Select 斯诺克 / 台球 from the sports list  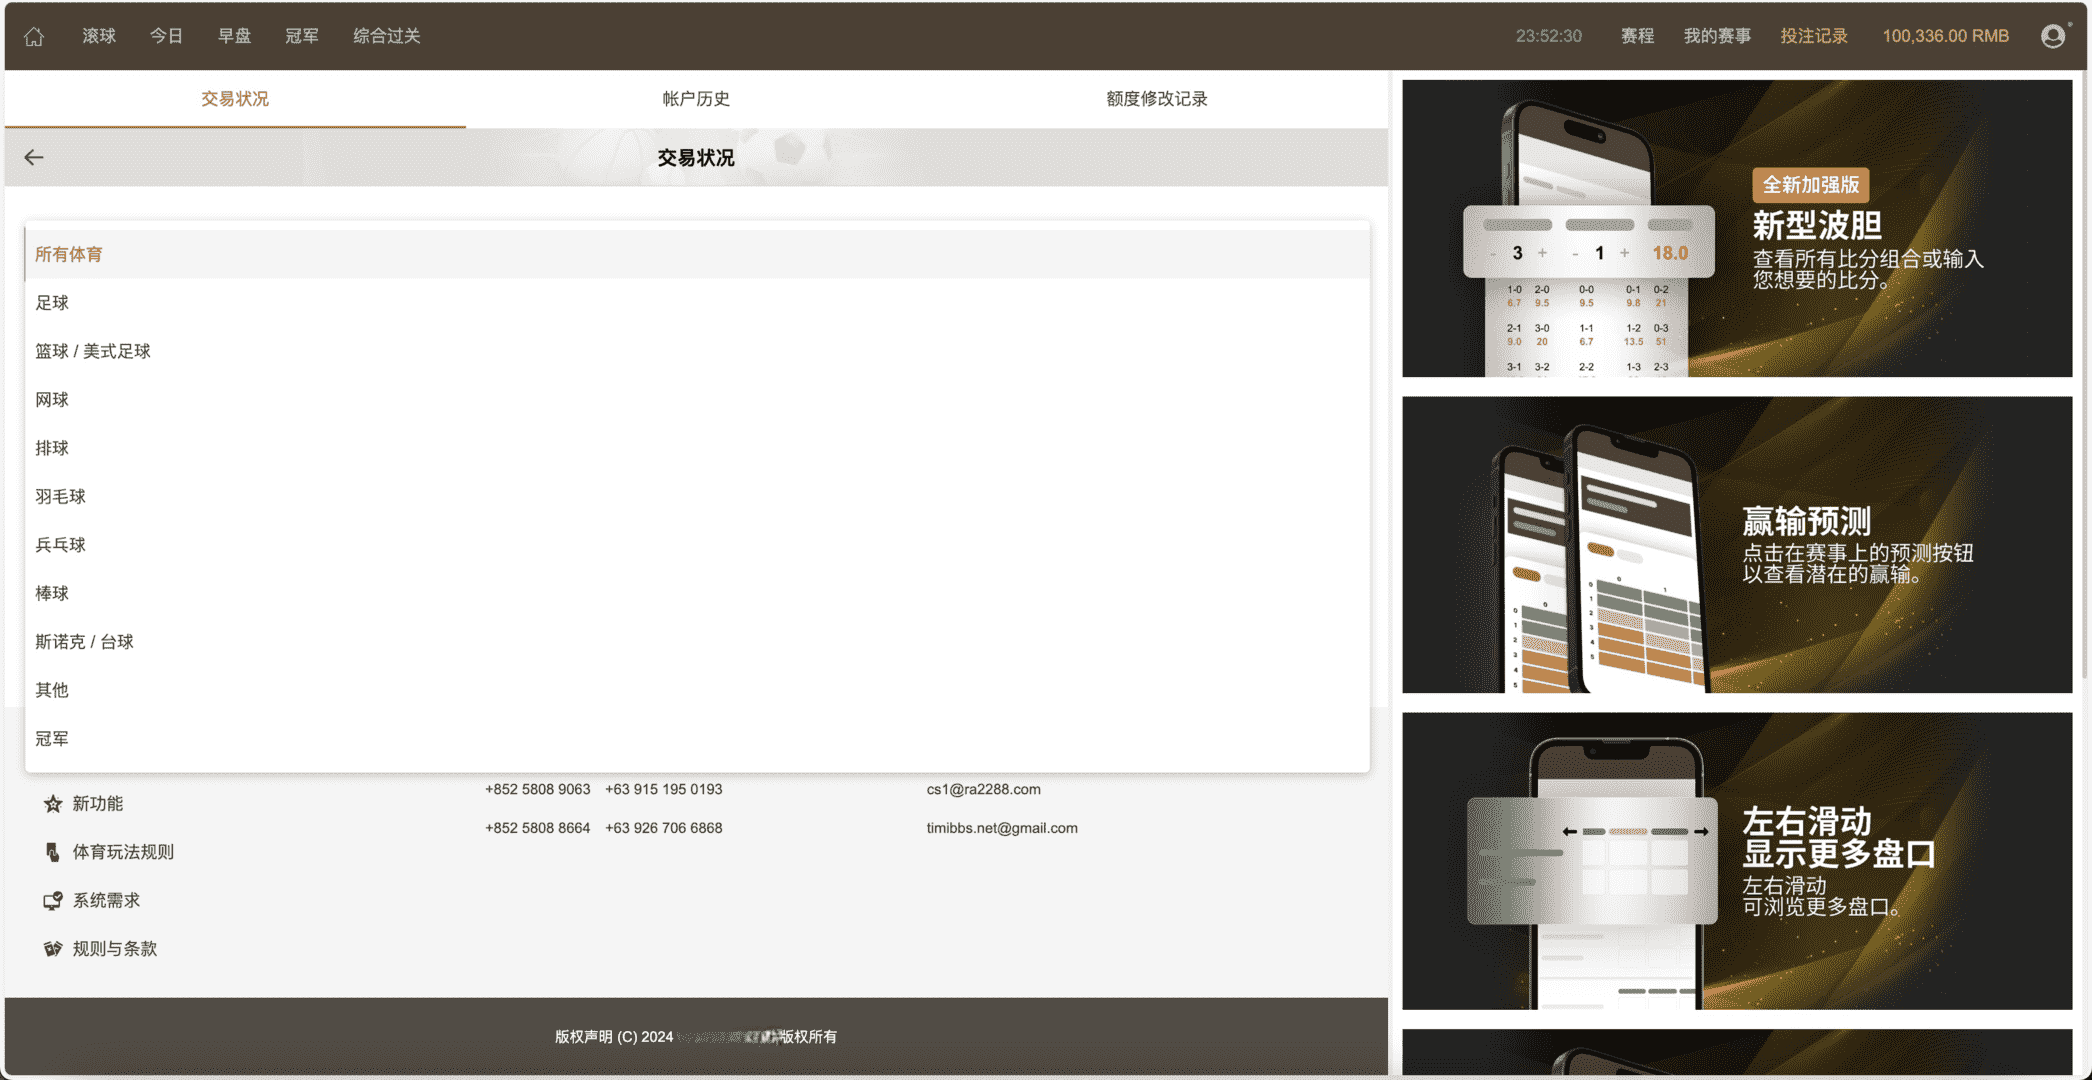pos(85,641)
